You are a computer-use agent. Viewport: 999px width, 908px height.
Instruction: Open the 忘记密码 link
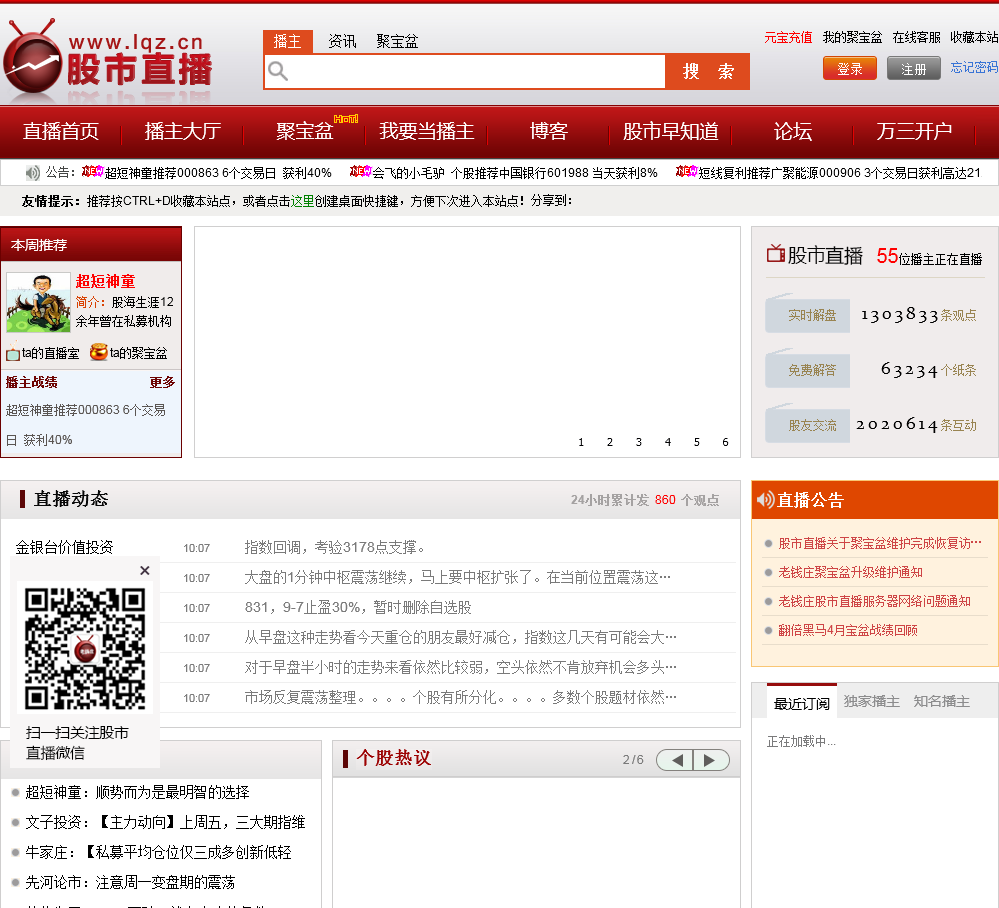click(974, 68)
